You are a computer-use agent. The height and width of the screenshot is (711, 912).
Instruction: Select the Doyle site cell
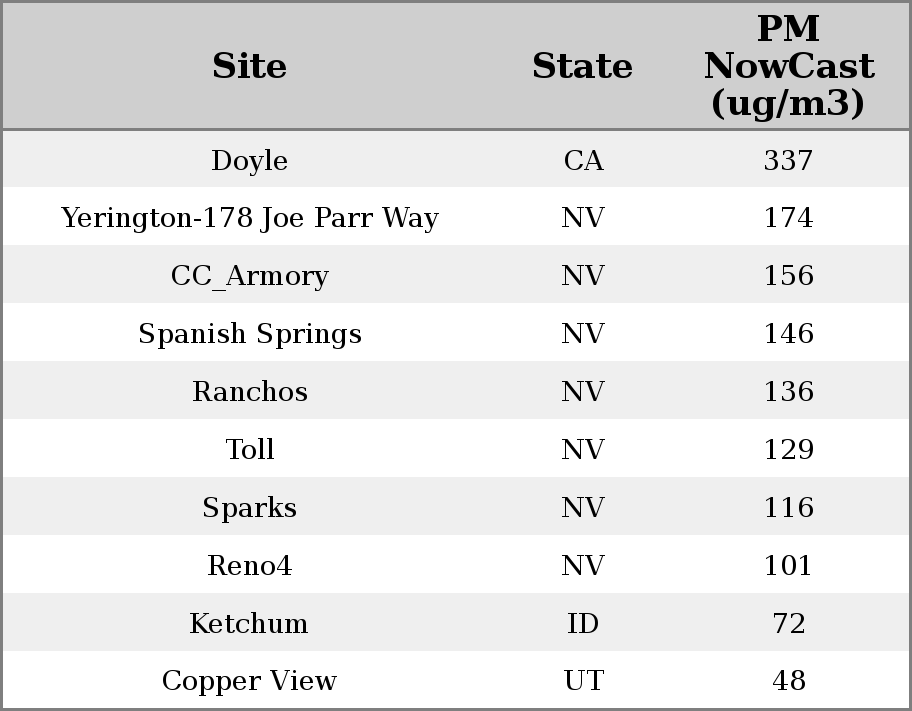tap(249, 160)
